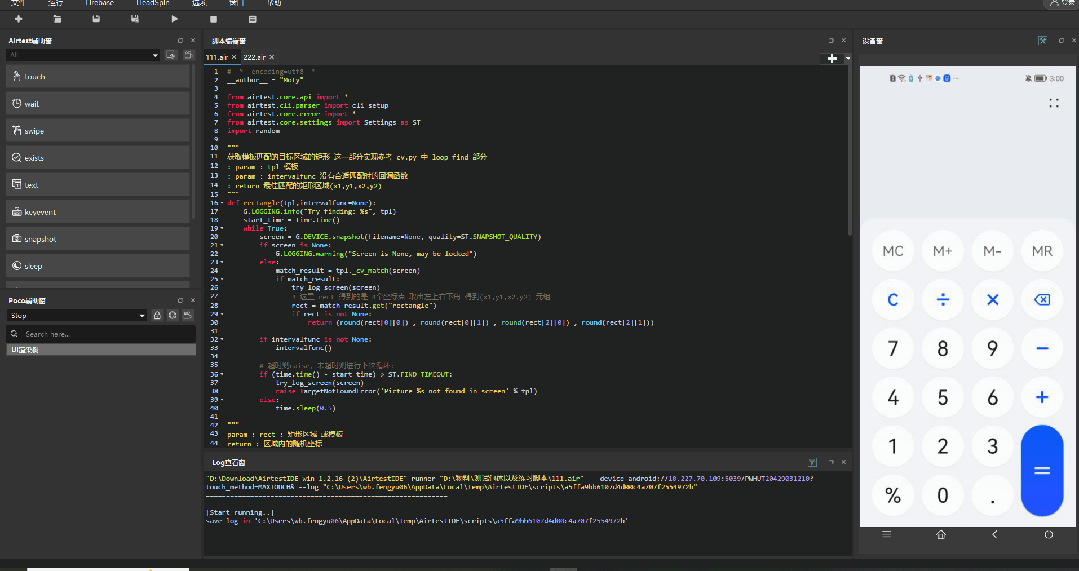Tap the M+ key on the calculator
Screen dimensions: 1079x571
tap(942, 251)
